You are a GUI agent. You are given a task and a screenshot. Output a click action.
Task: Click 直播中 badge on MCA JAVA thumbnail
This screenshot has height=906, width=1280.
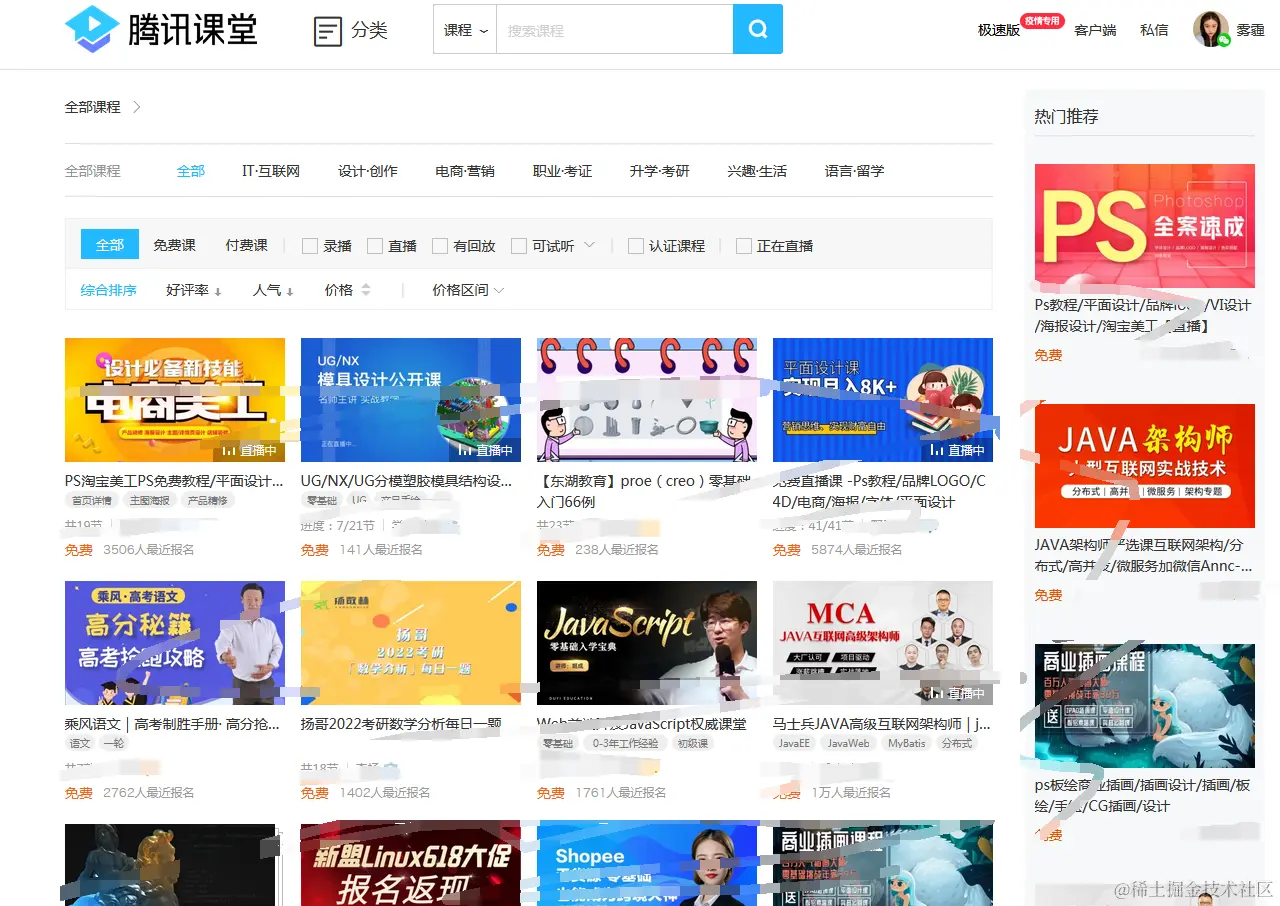click(956, 693)
